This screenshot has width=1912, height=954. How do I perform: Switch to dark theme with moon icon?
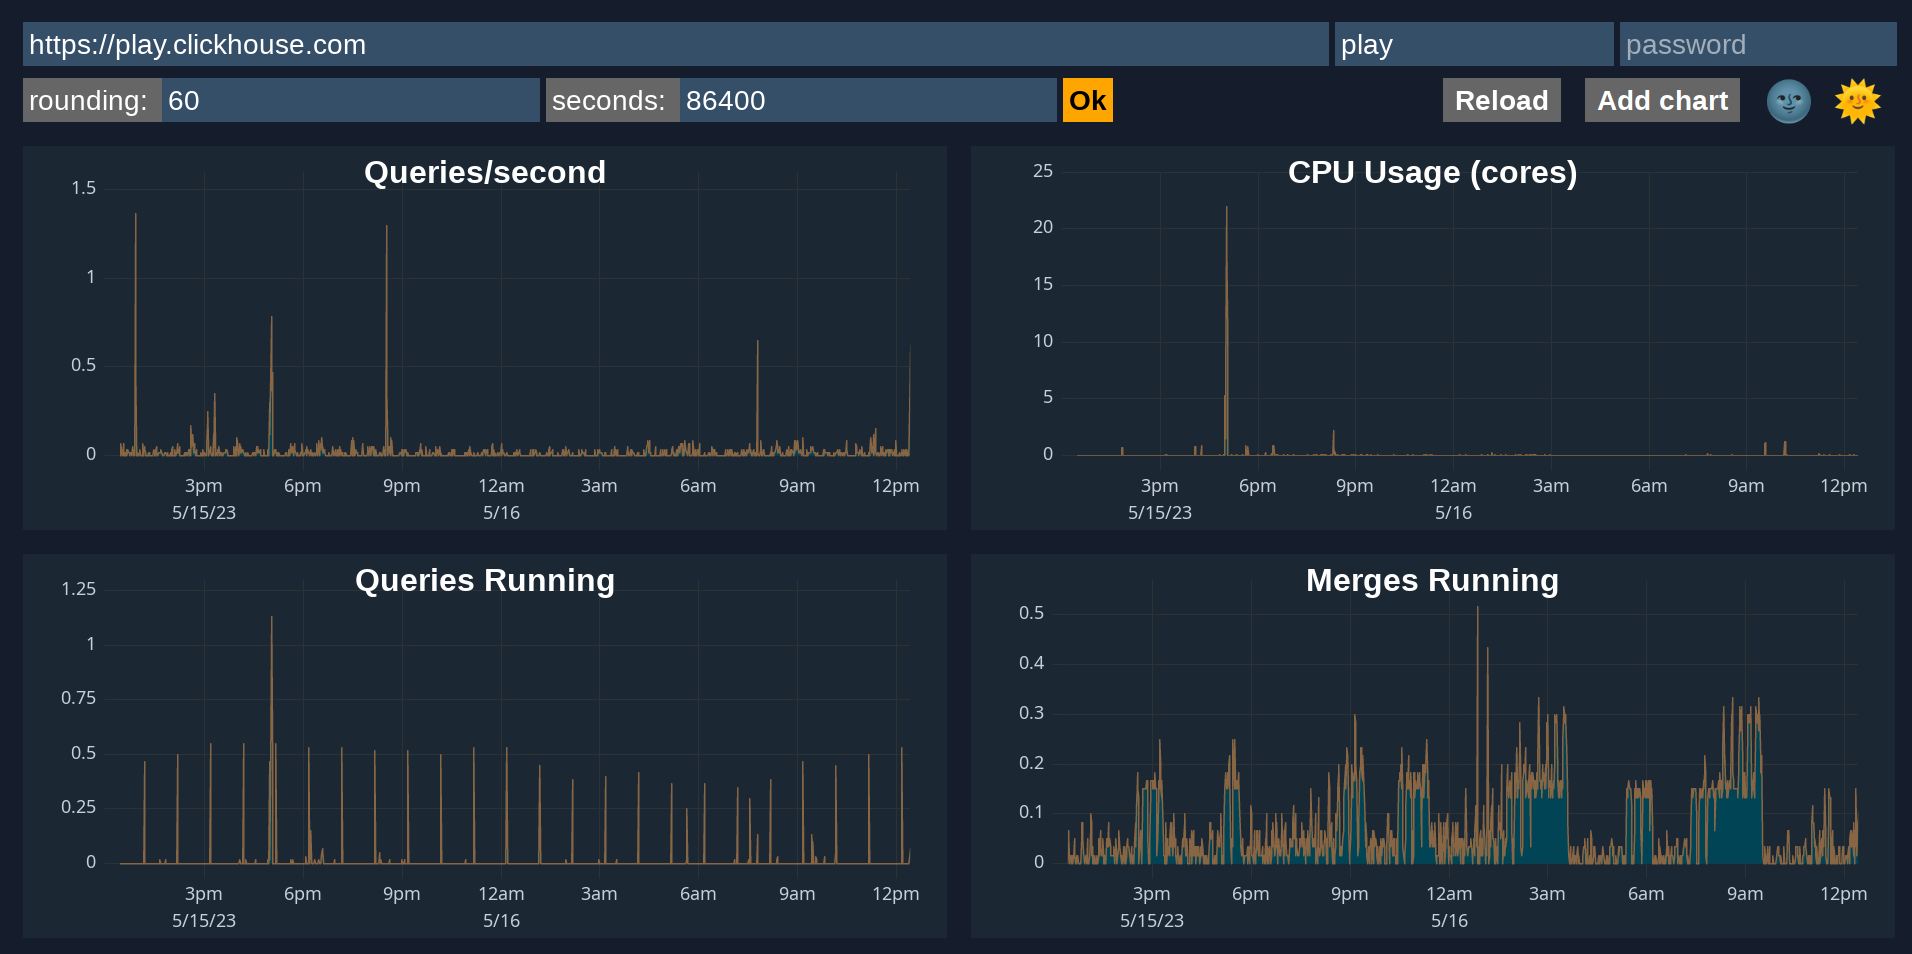click(x=1788, y=101)
